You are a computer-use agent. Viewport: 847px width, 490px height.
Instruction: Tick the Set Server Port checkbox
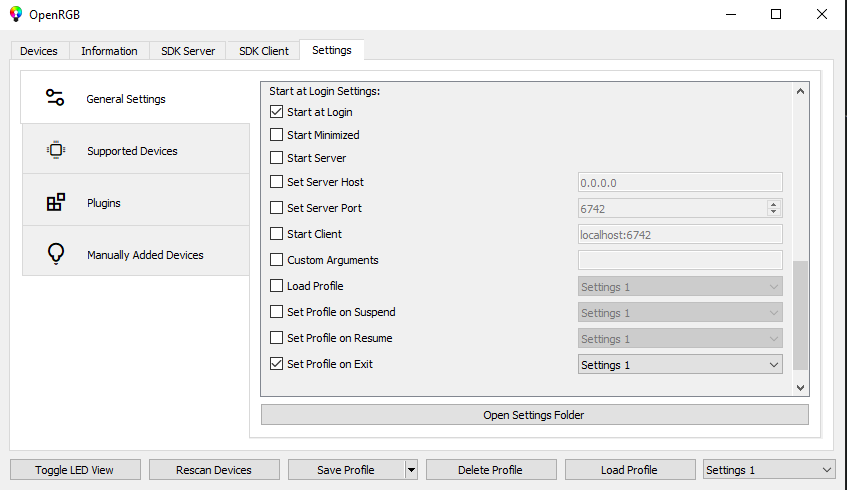point(276,207)
